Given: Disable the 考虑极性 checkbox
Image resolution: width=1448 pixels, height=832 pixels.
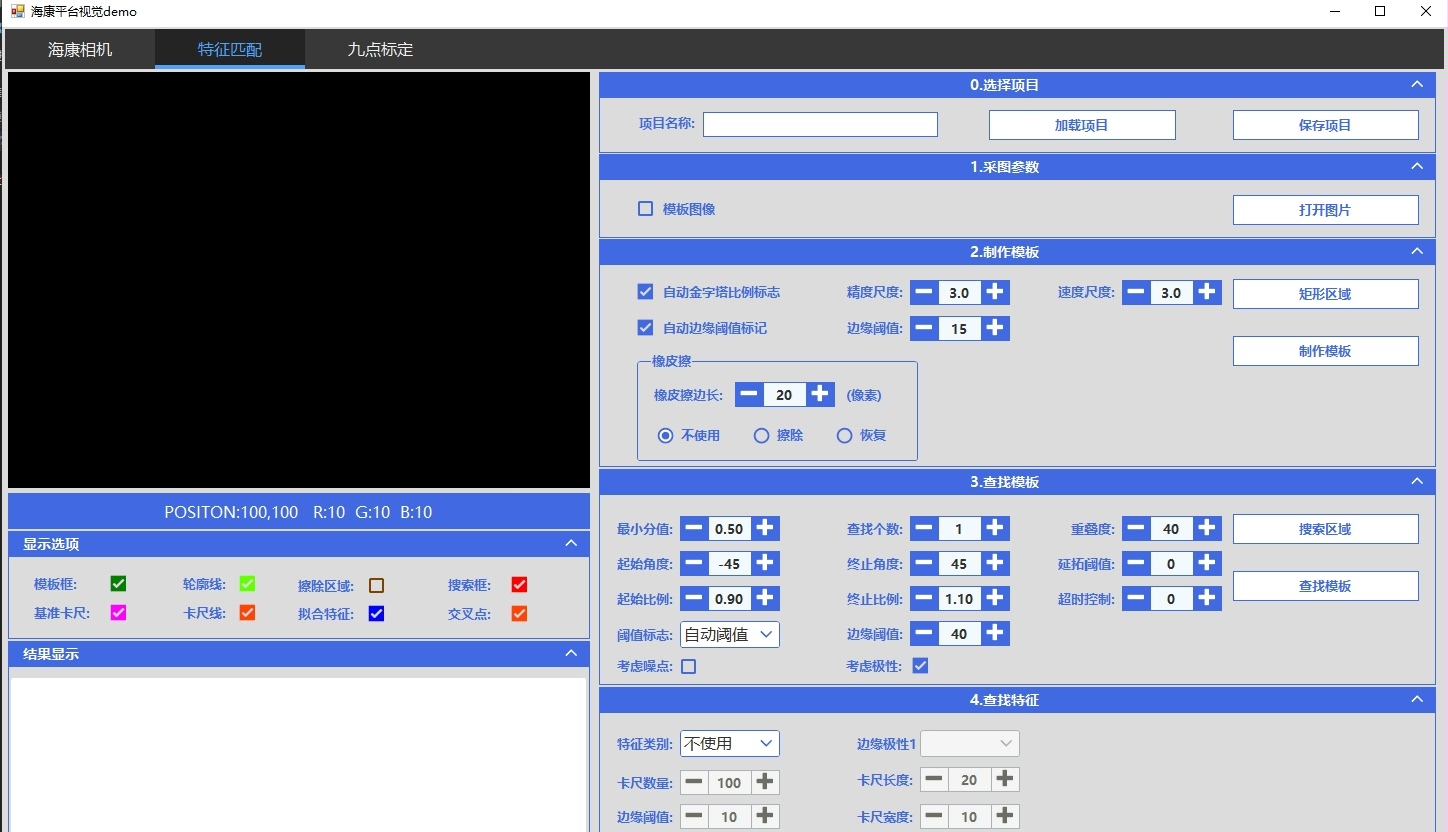Looking at the screenshot, I should (920, 666).
